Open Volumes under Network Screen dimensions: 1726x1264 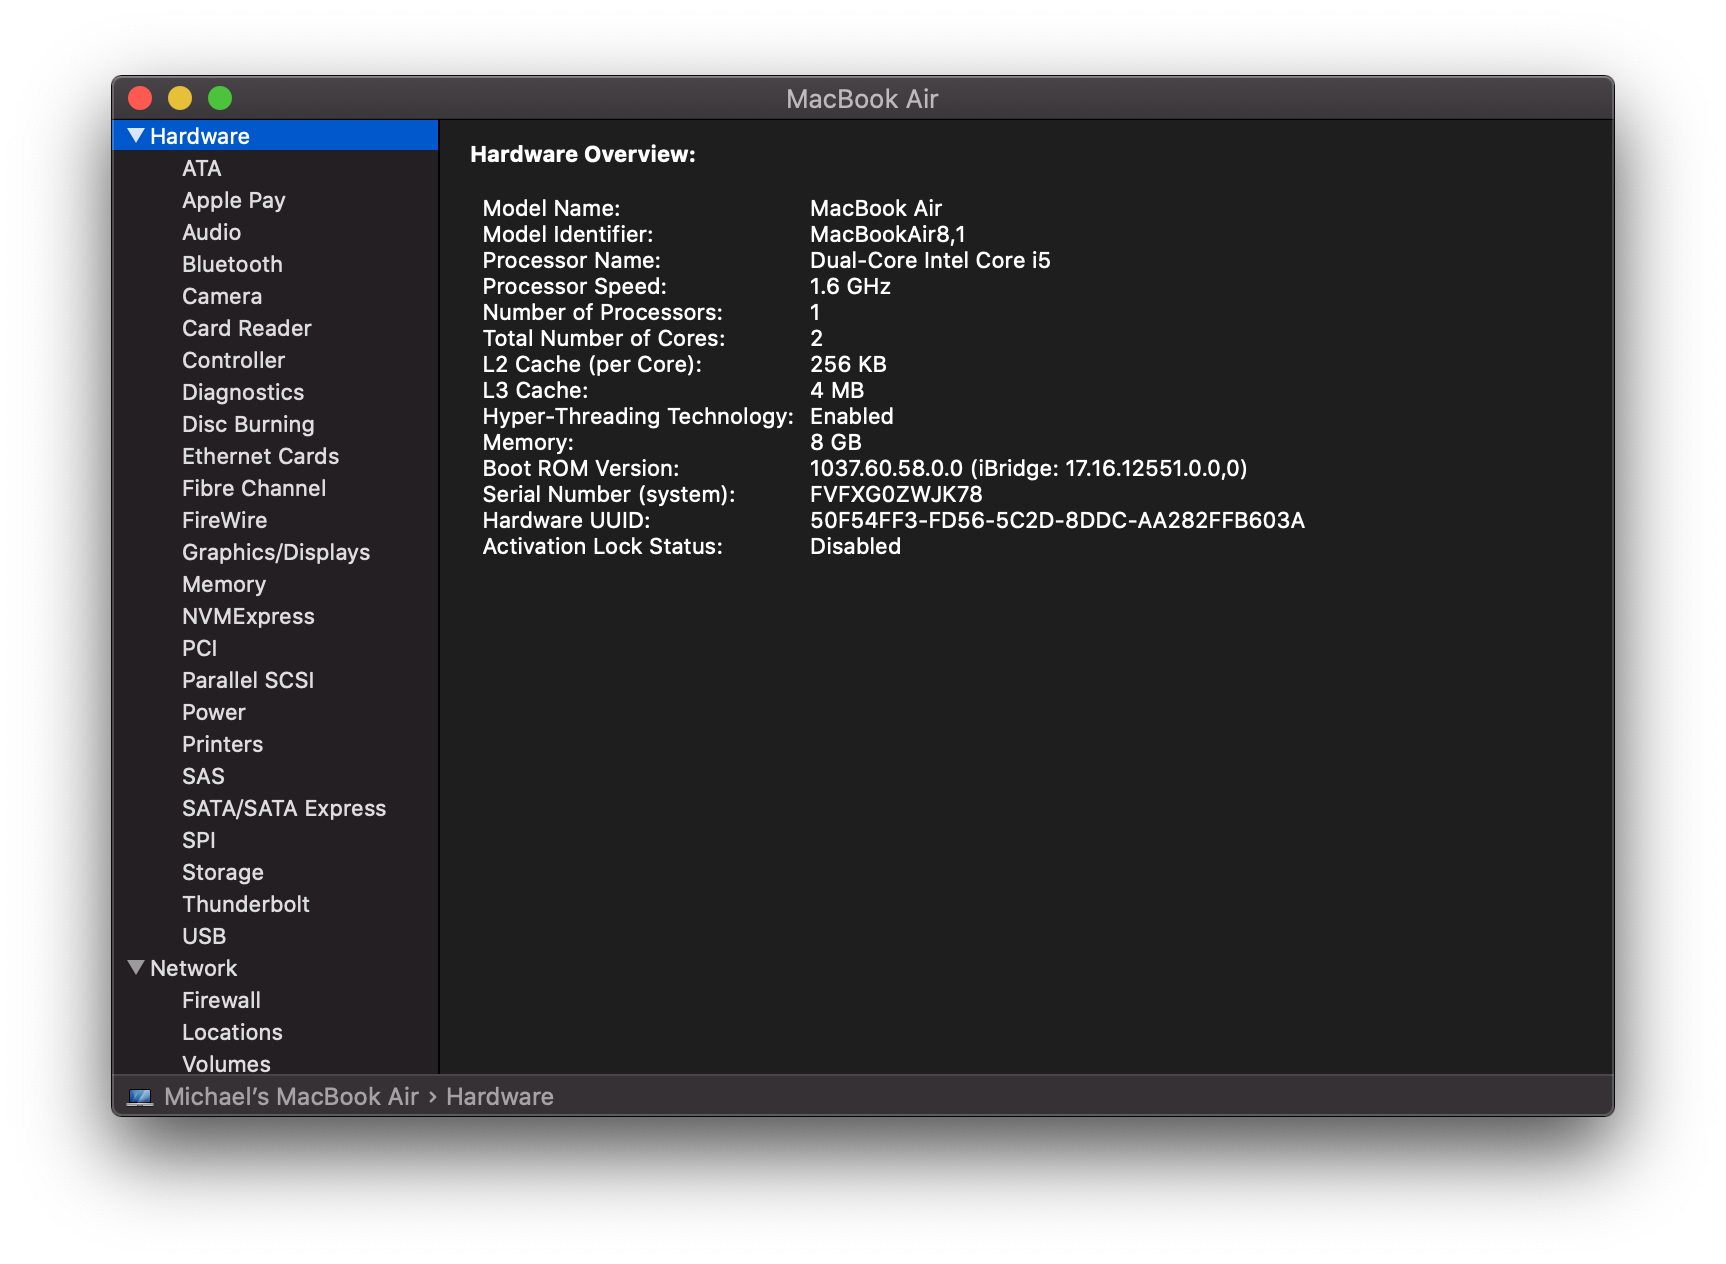(226, 1064)
